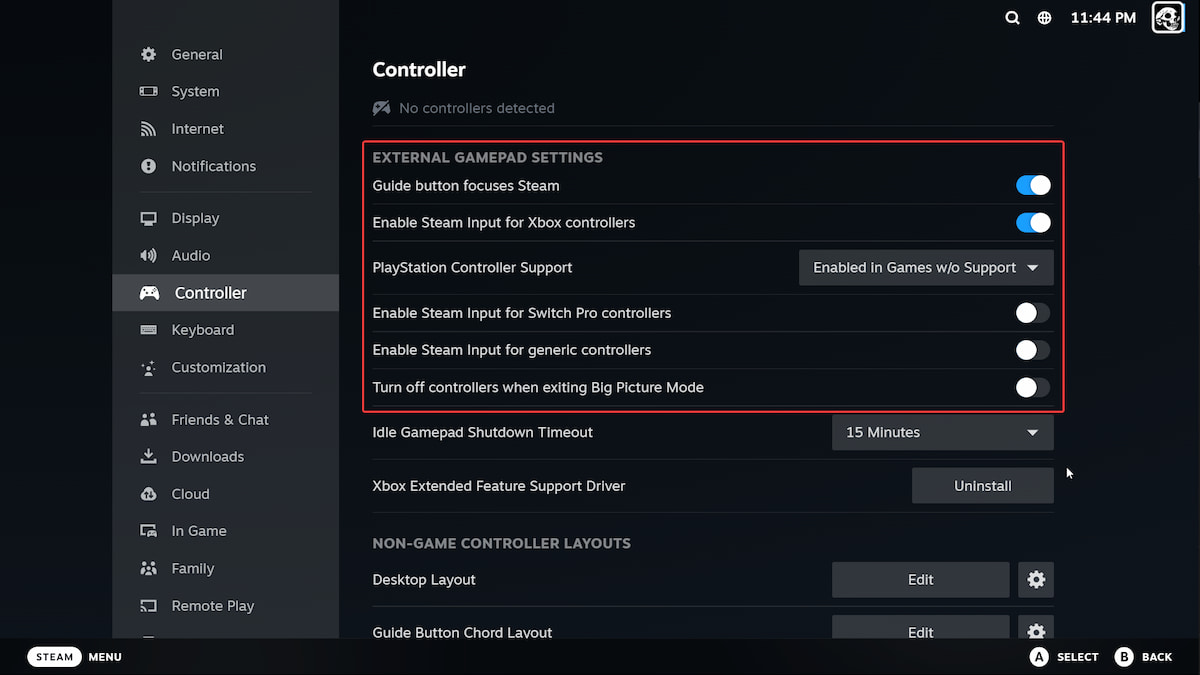
Task: Click the Cloud sidebar icon
Action: tap(149, 494)
